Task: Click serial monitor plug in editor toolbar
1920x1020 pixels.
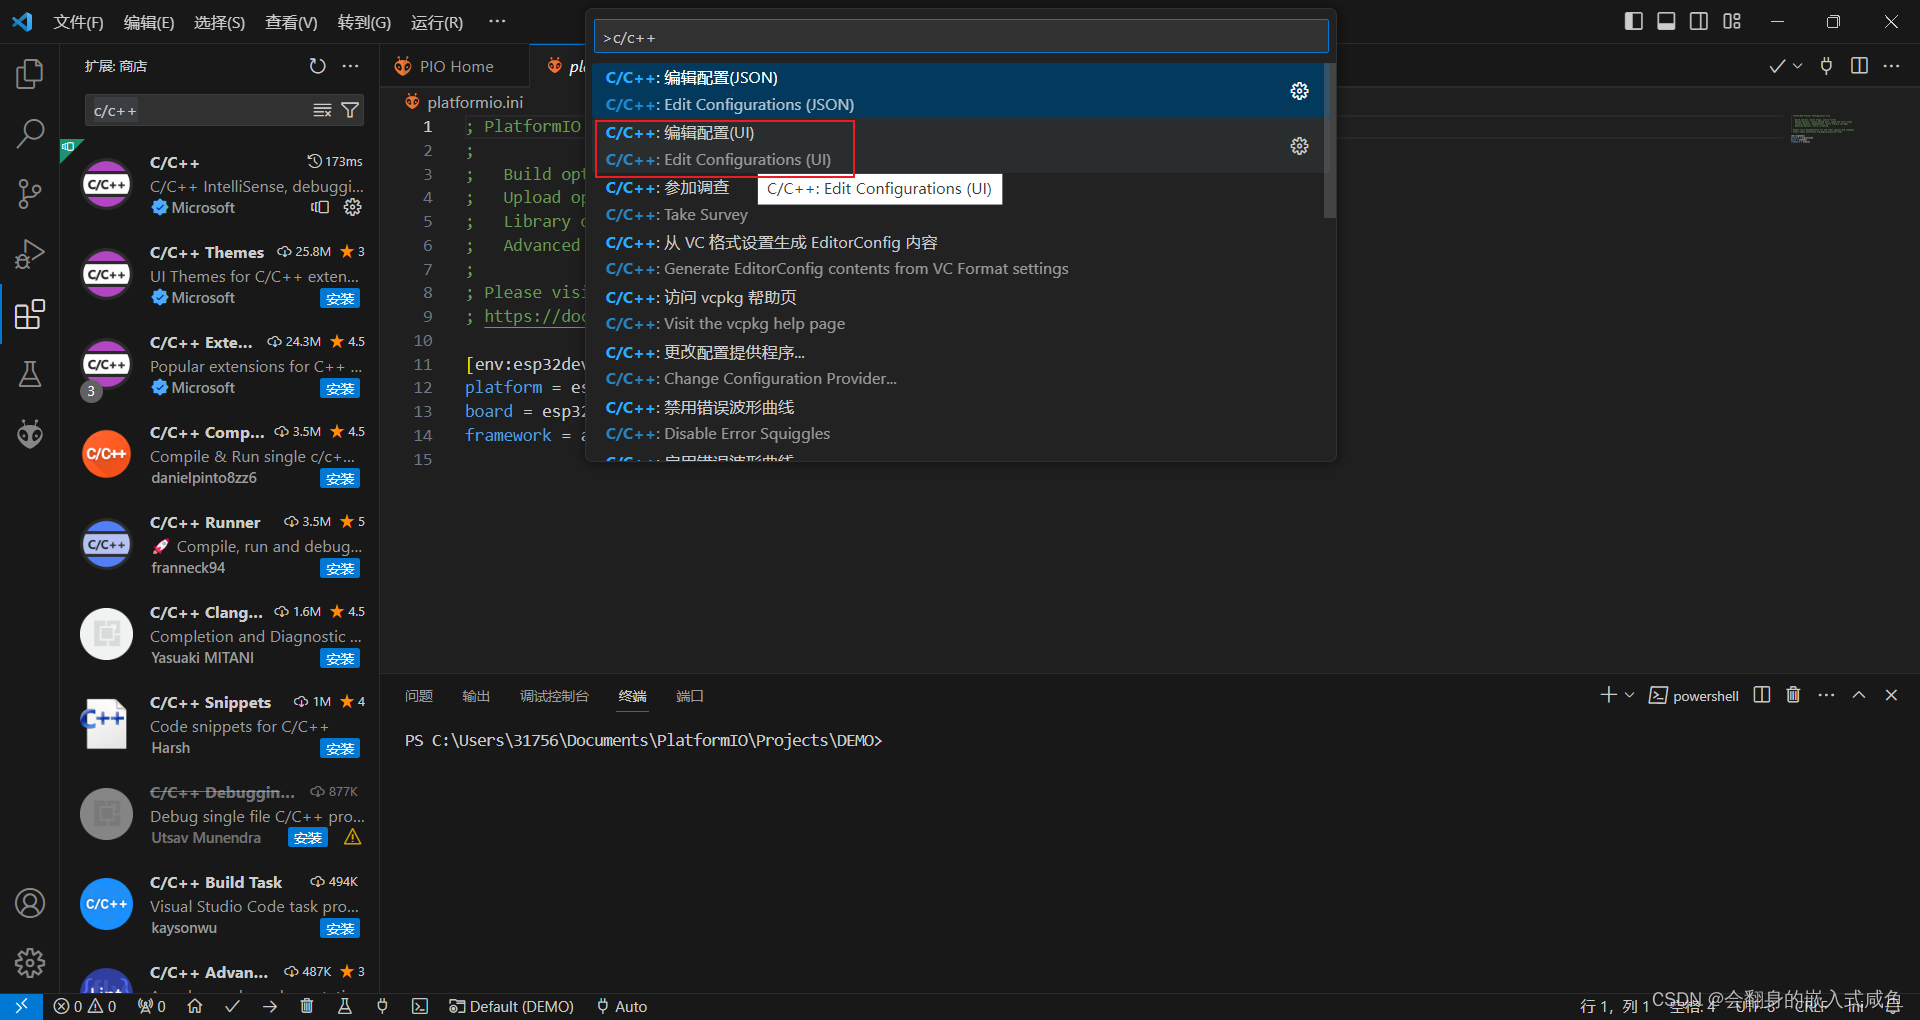Action: tap(1826, 66)
